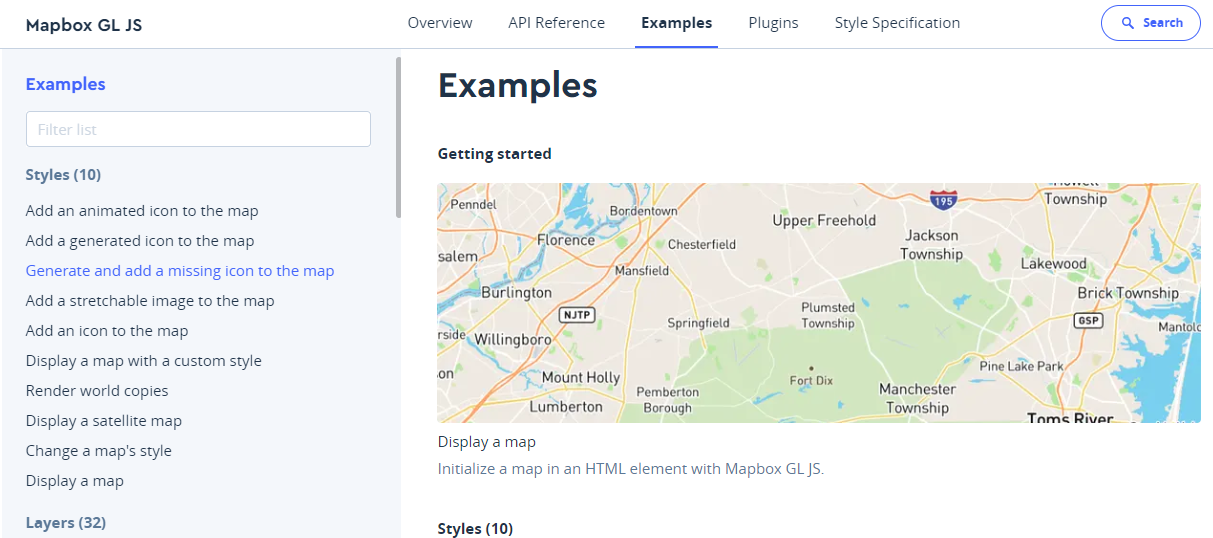This screenshot has width=1213, height=538.
Task: Click the Layers (32) sidebar heading
Action: [x=66, y=523]
